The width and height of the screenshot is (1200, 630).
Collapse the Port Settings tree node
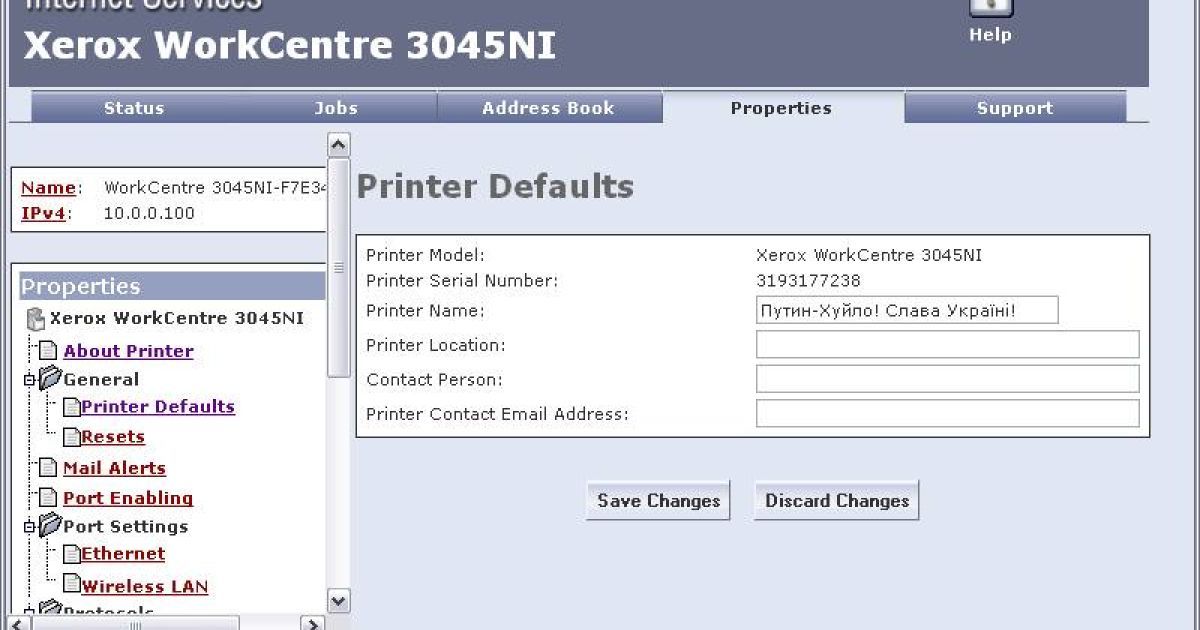(29, 527)
